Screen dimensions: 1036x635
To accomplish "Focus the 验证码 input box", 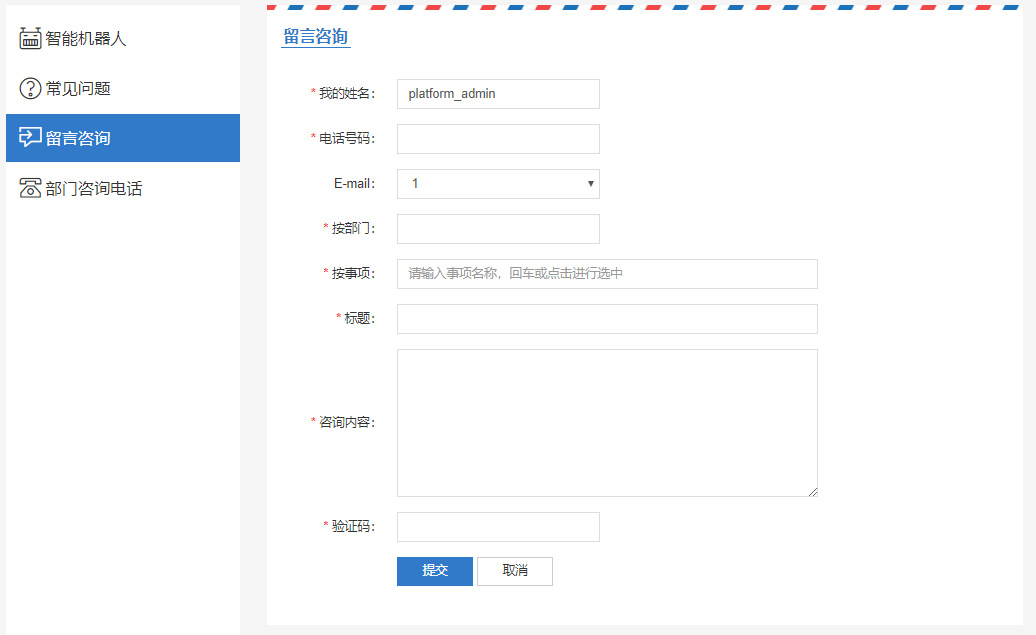I will tap(498, 527).
